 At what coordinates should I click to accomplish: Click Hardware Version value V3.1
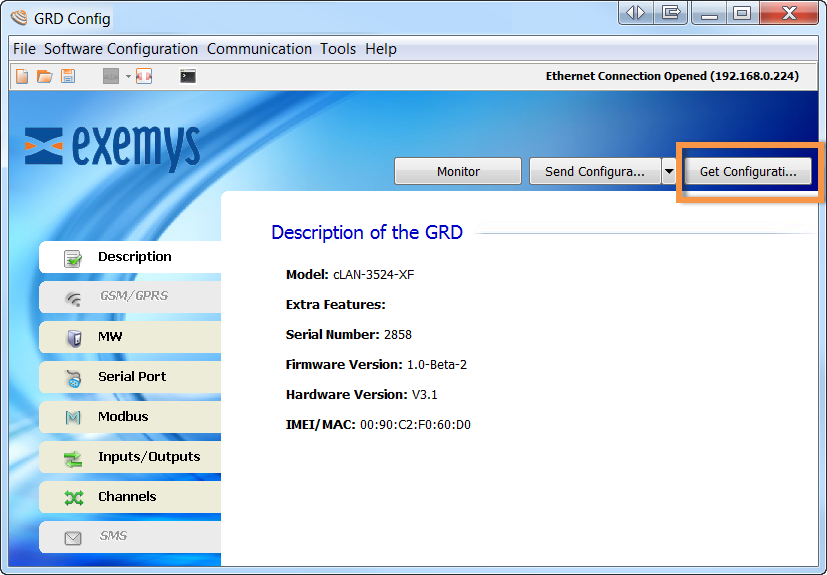coord(425,395)
